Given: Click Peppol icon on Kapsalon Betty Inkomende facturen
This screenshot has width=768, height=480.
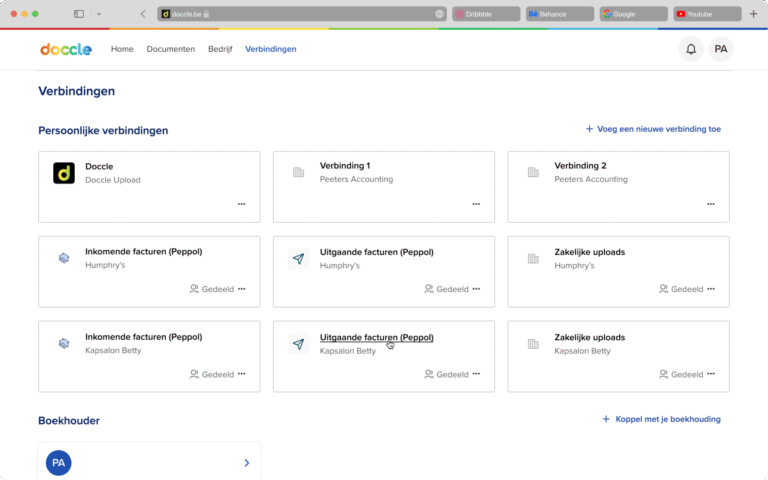Looking at the screenshot, I should click(x=64, y=344).
